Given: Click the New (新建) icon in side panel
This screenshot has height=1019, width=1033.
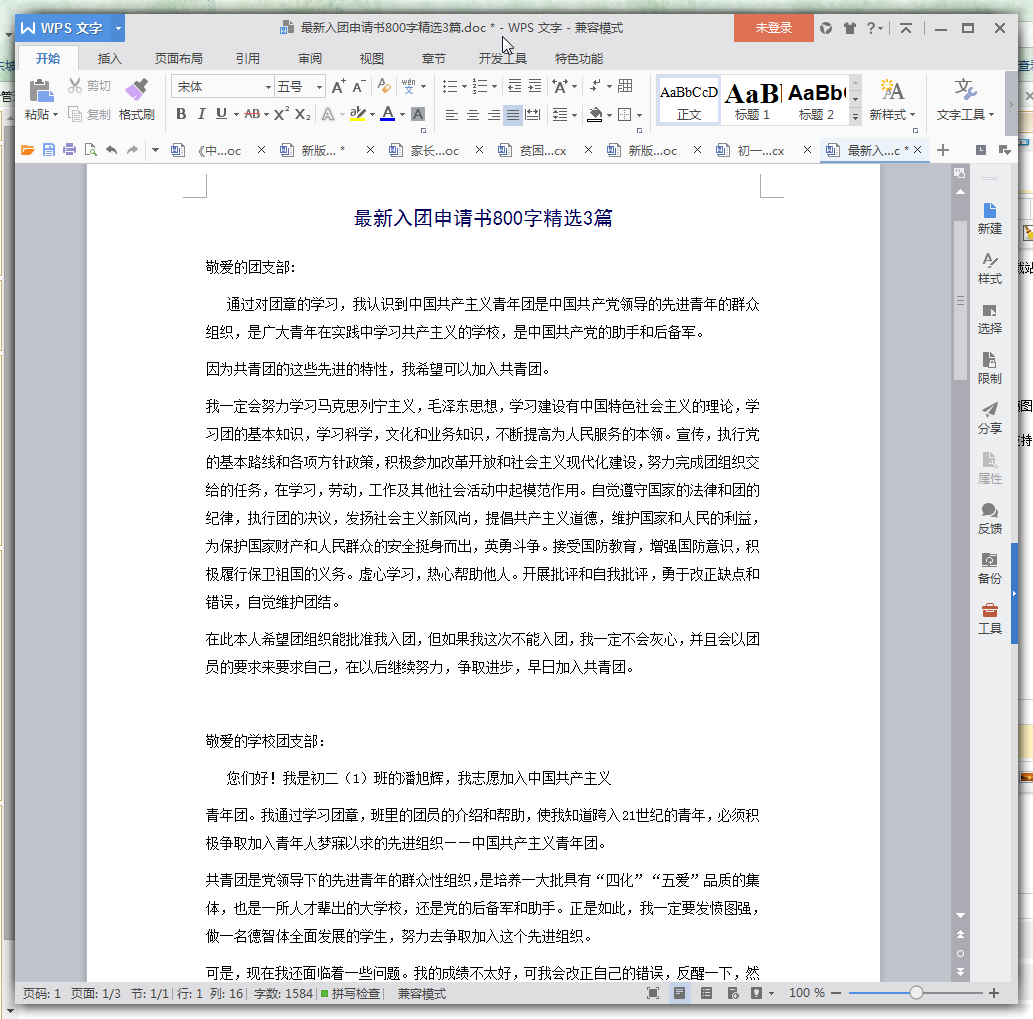Looking at the screenshot, I should coord(990,219).
